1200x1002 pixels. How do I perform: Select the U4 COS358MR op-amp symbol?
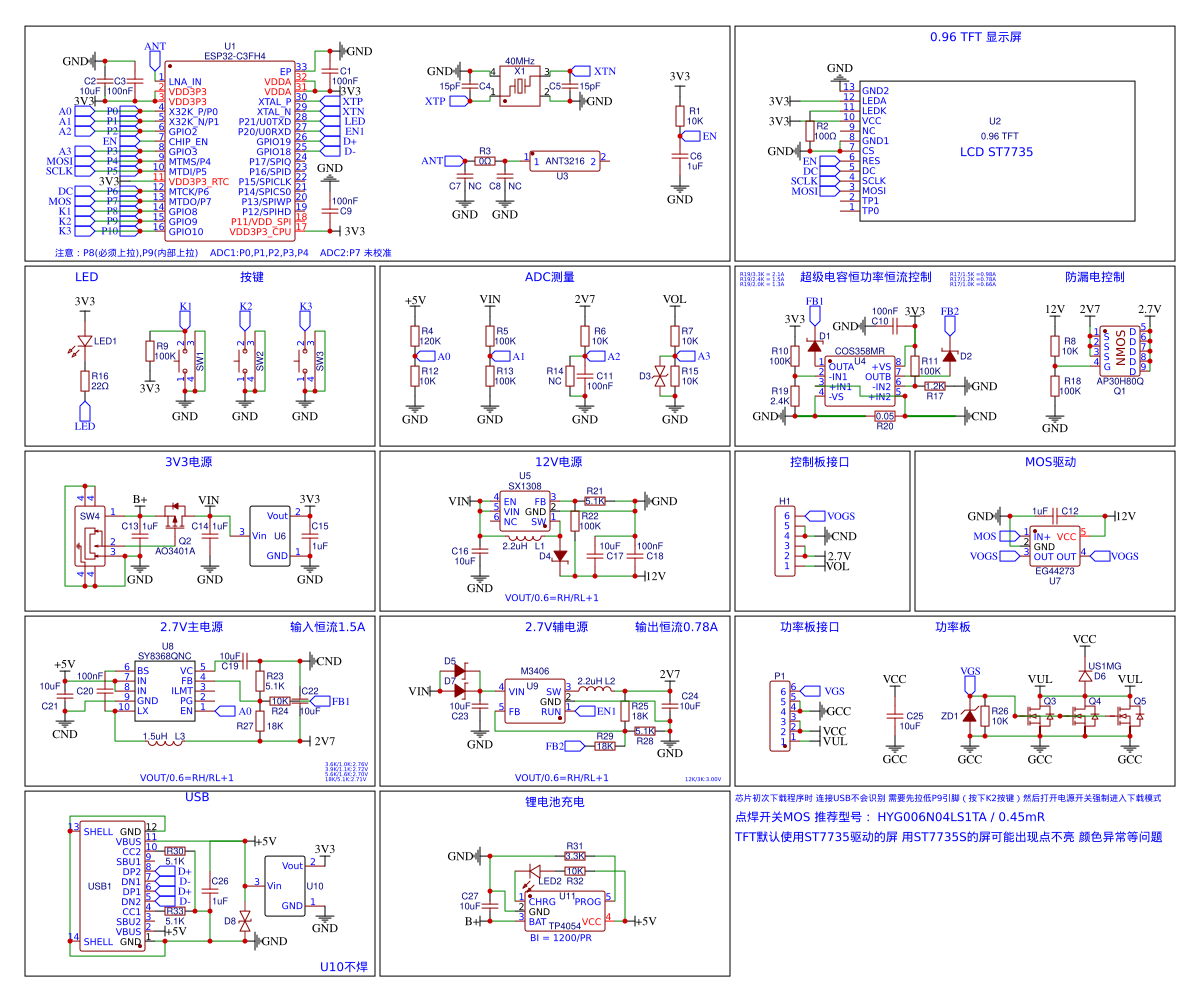pyautogui.click(x=860, y=381)
